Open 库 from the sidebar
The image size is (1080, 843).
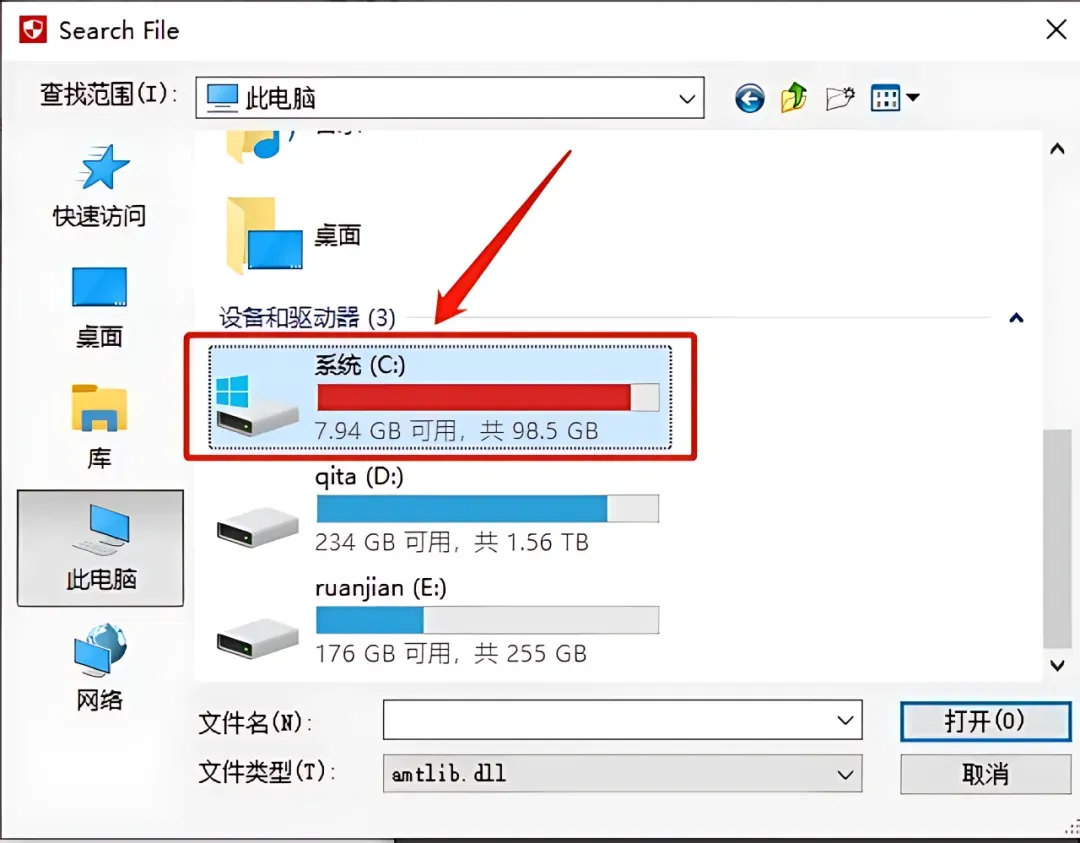100,426
